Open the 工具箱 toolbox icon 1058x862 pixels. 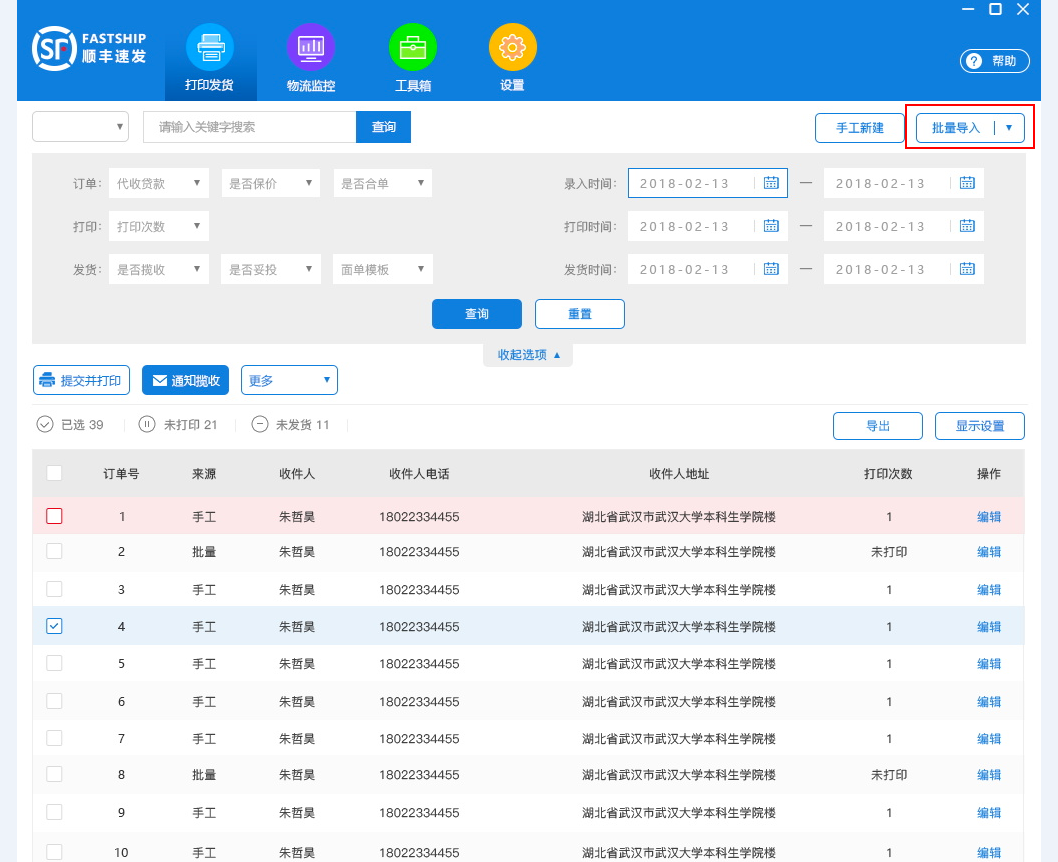tap(412, 48)
